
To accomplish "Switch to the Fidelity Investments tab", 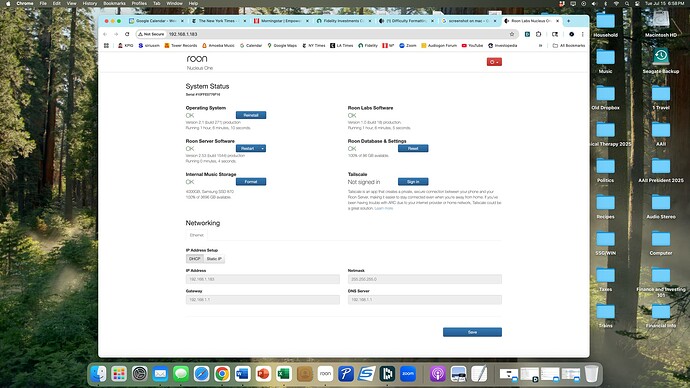I will (343, 21).
